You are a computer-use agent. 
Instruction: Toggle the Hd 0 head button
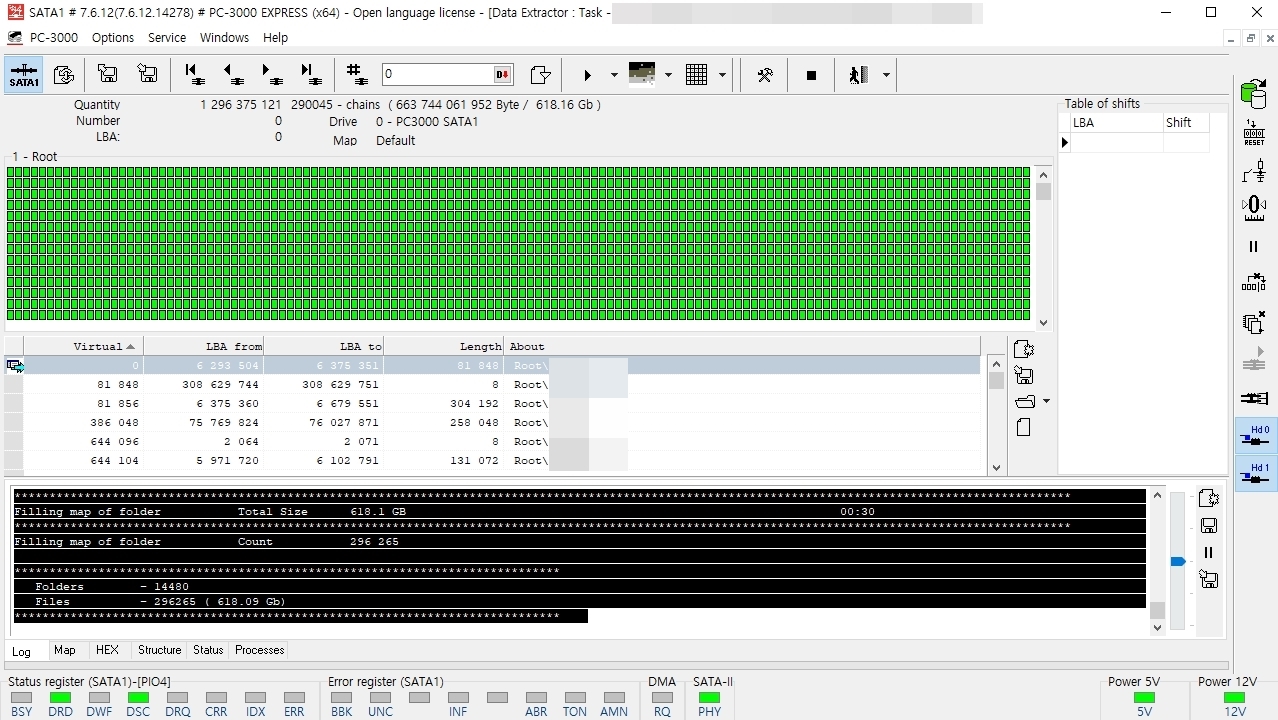point(1256,435)
